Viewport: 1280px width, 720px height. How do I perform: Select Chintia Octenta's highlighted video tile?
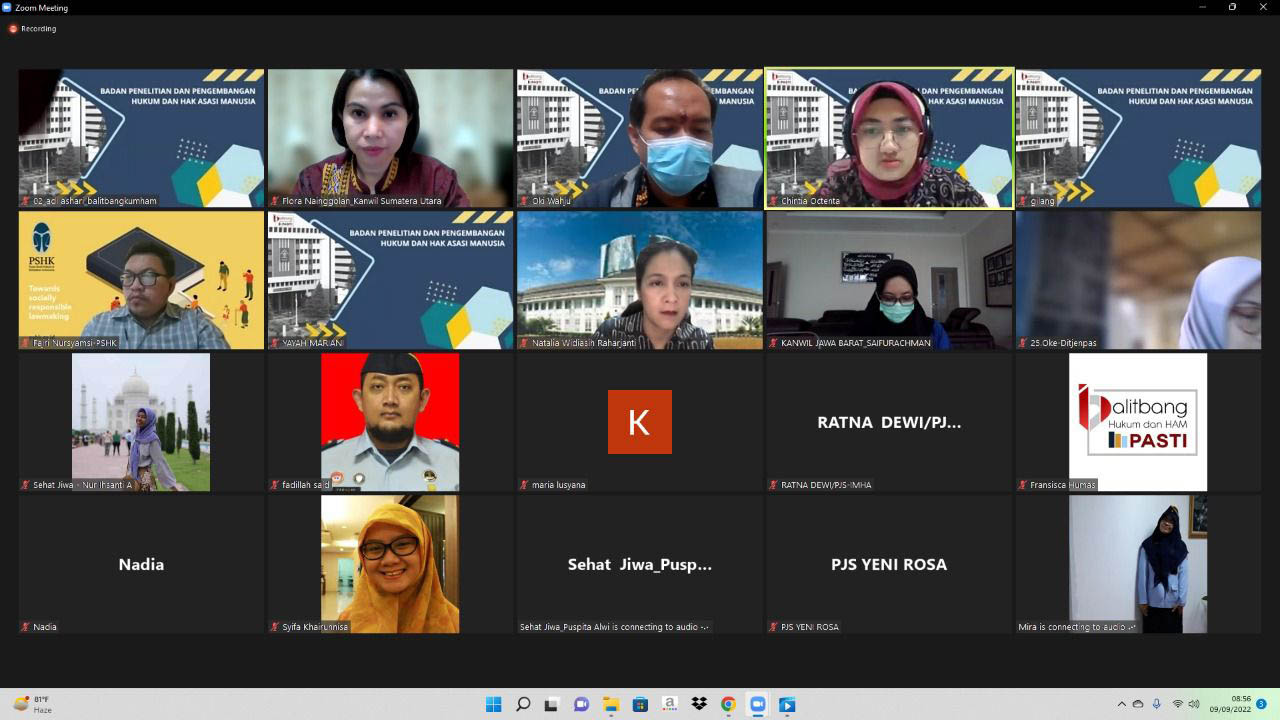point(889,138)
